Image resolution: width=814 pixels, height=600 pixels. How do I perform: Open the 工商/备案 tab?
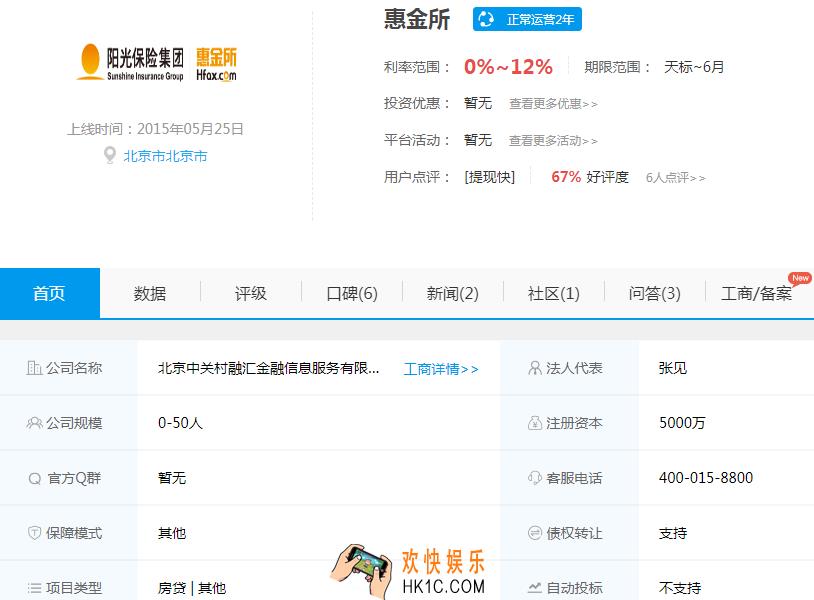[x=756, y=293]
